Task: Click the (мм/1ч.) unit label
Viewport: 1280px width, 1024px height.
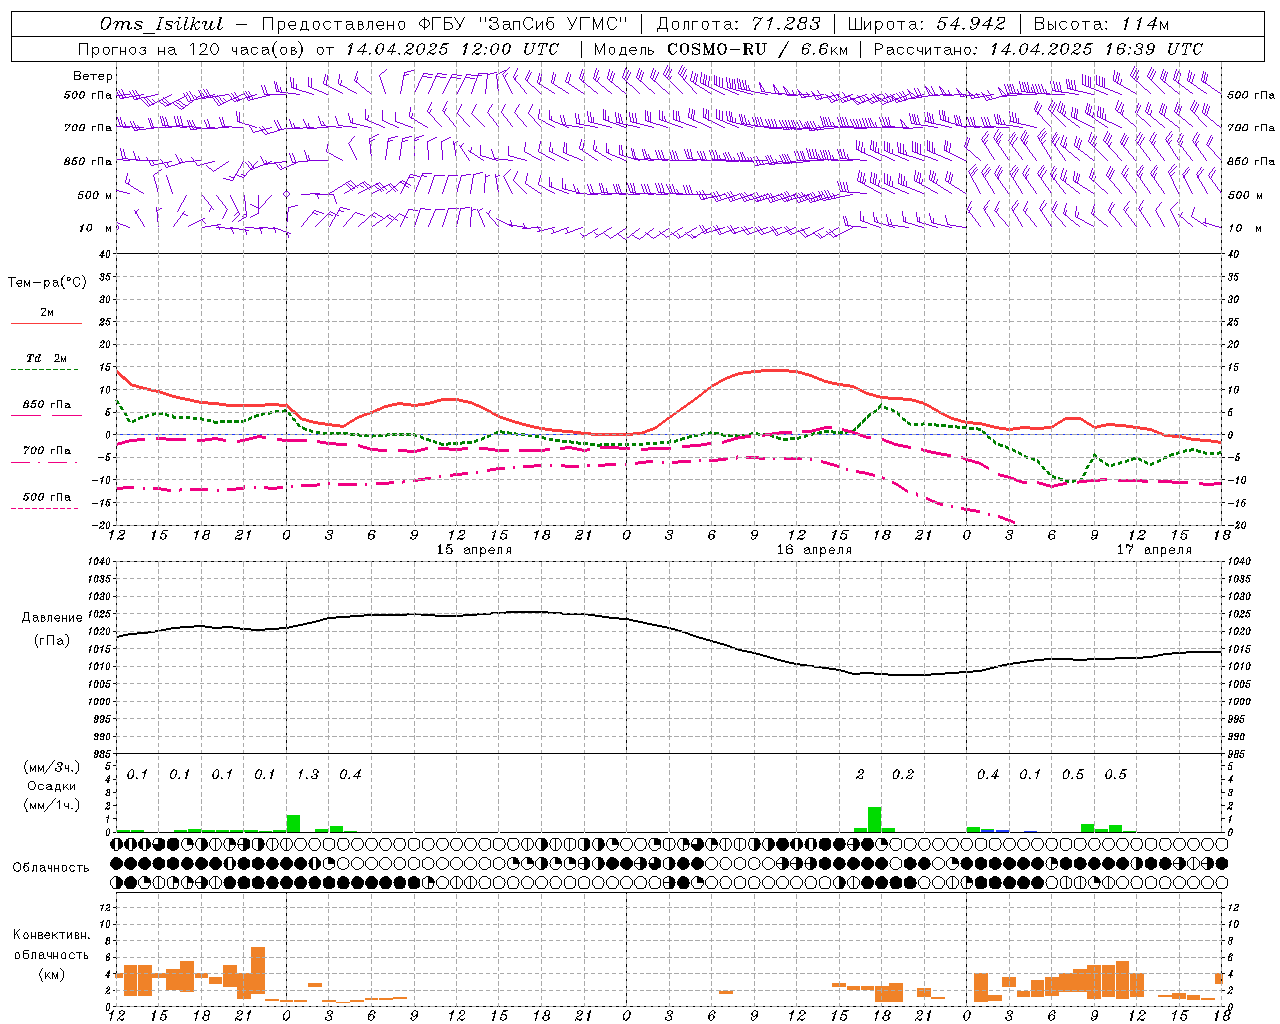Action: point(51,804)
